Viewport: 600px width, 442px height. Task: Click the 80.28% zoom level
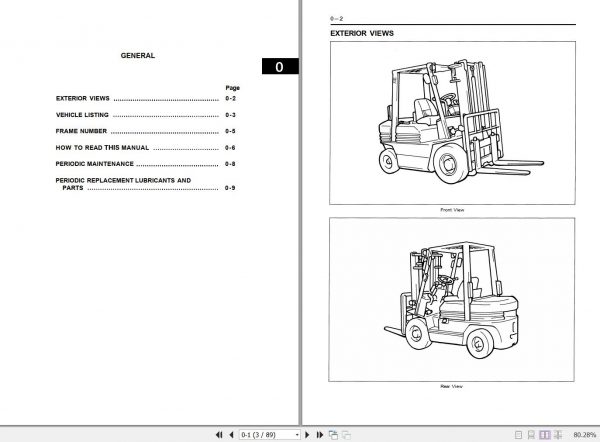[584, 435]
